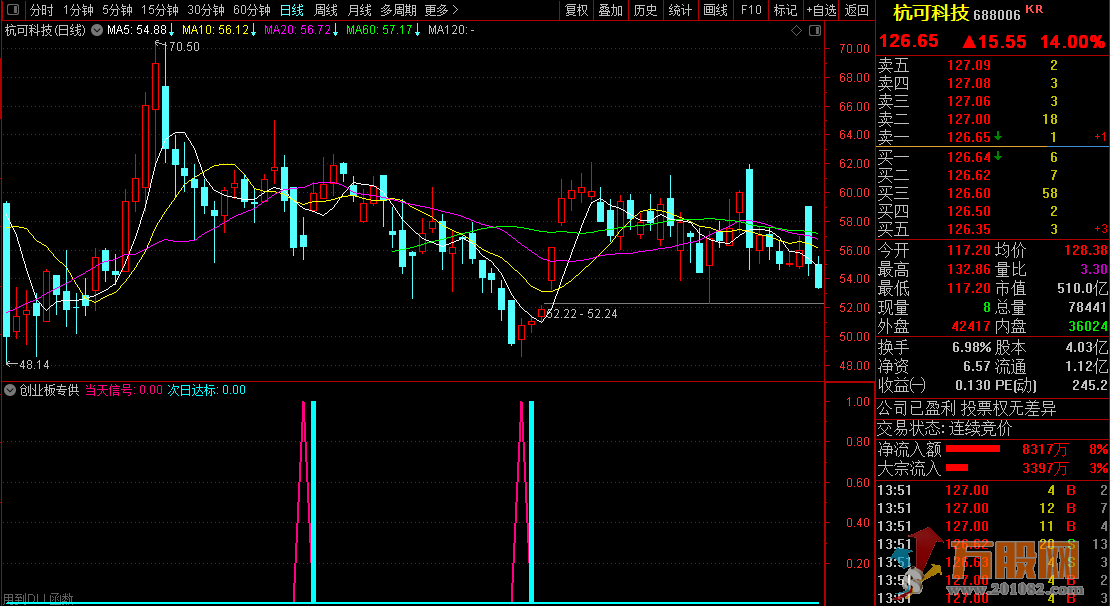The height and width of the screenshot is (606, 1110).
Task: Add stock with +自选 button
Action: [x=821, y=10]
